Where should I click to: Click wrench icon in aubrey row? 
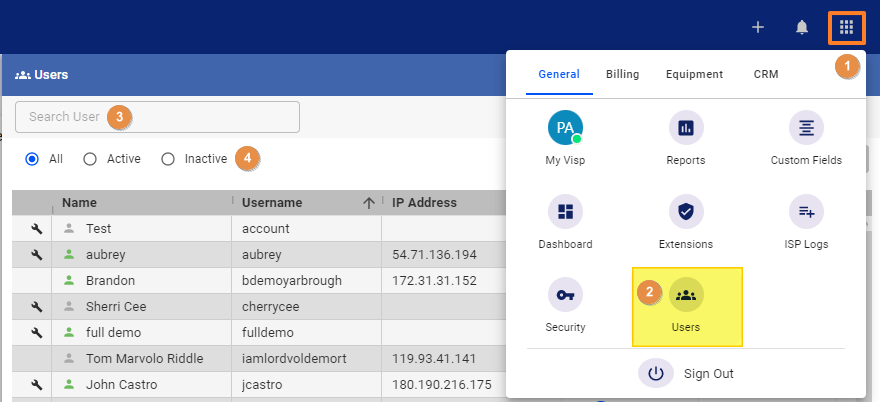(x=36, y=255)
